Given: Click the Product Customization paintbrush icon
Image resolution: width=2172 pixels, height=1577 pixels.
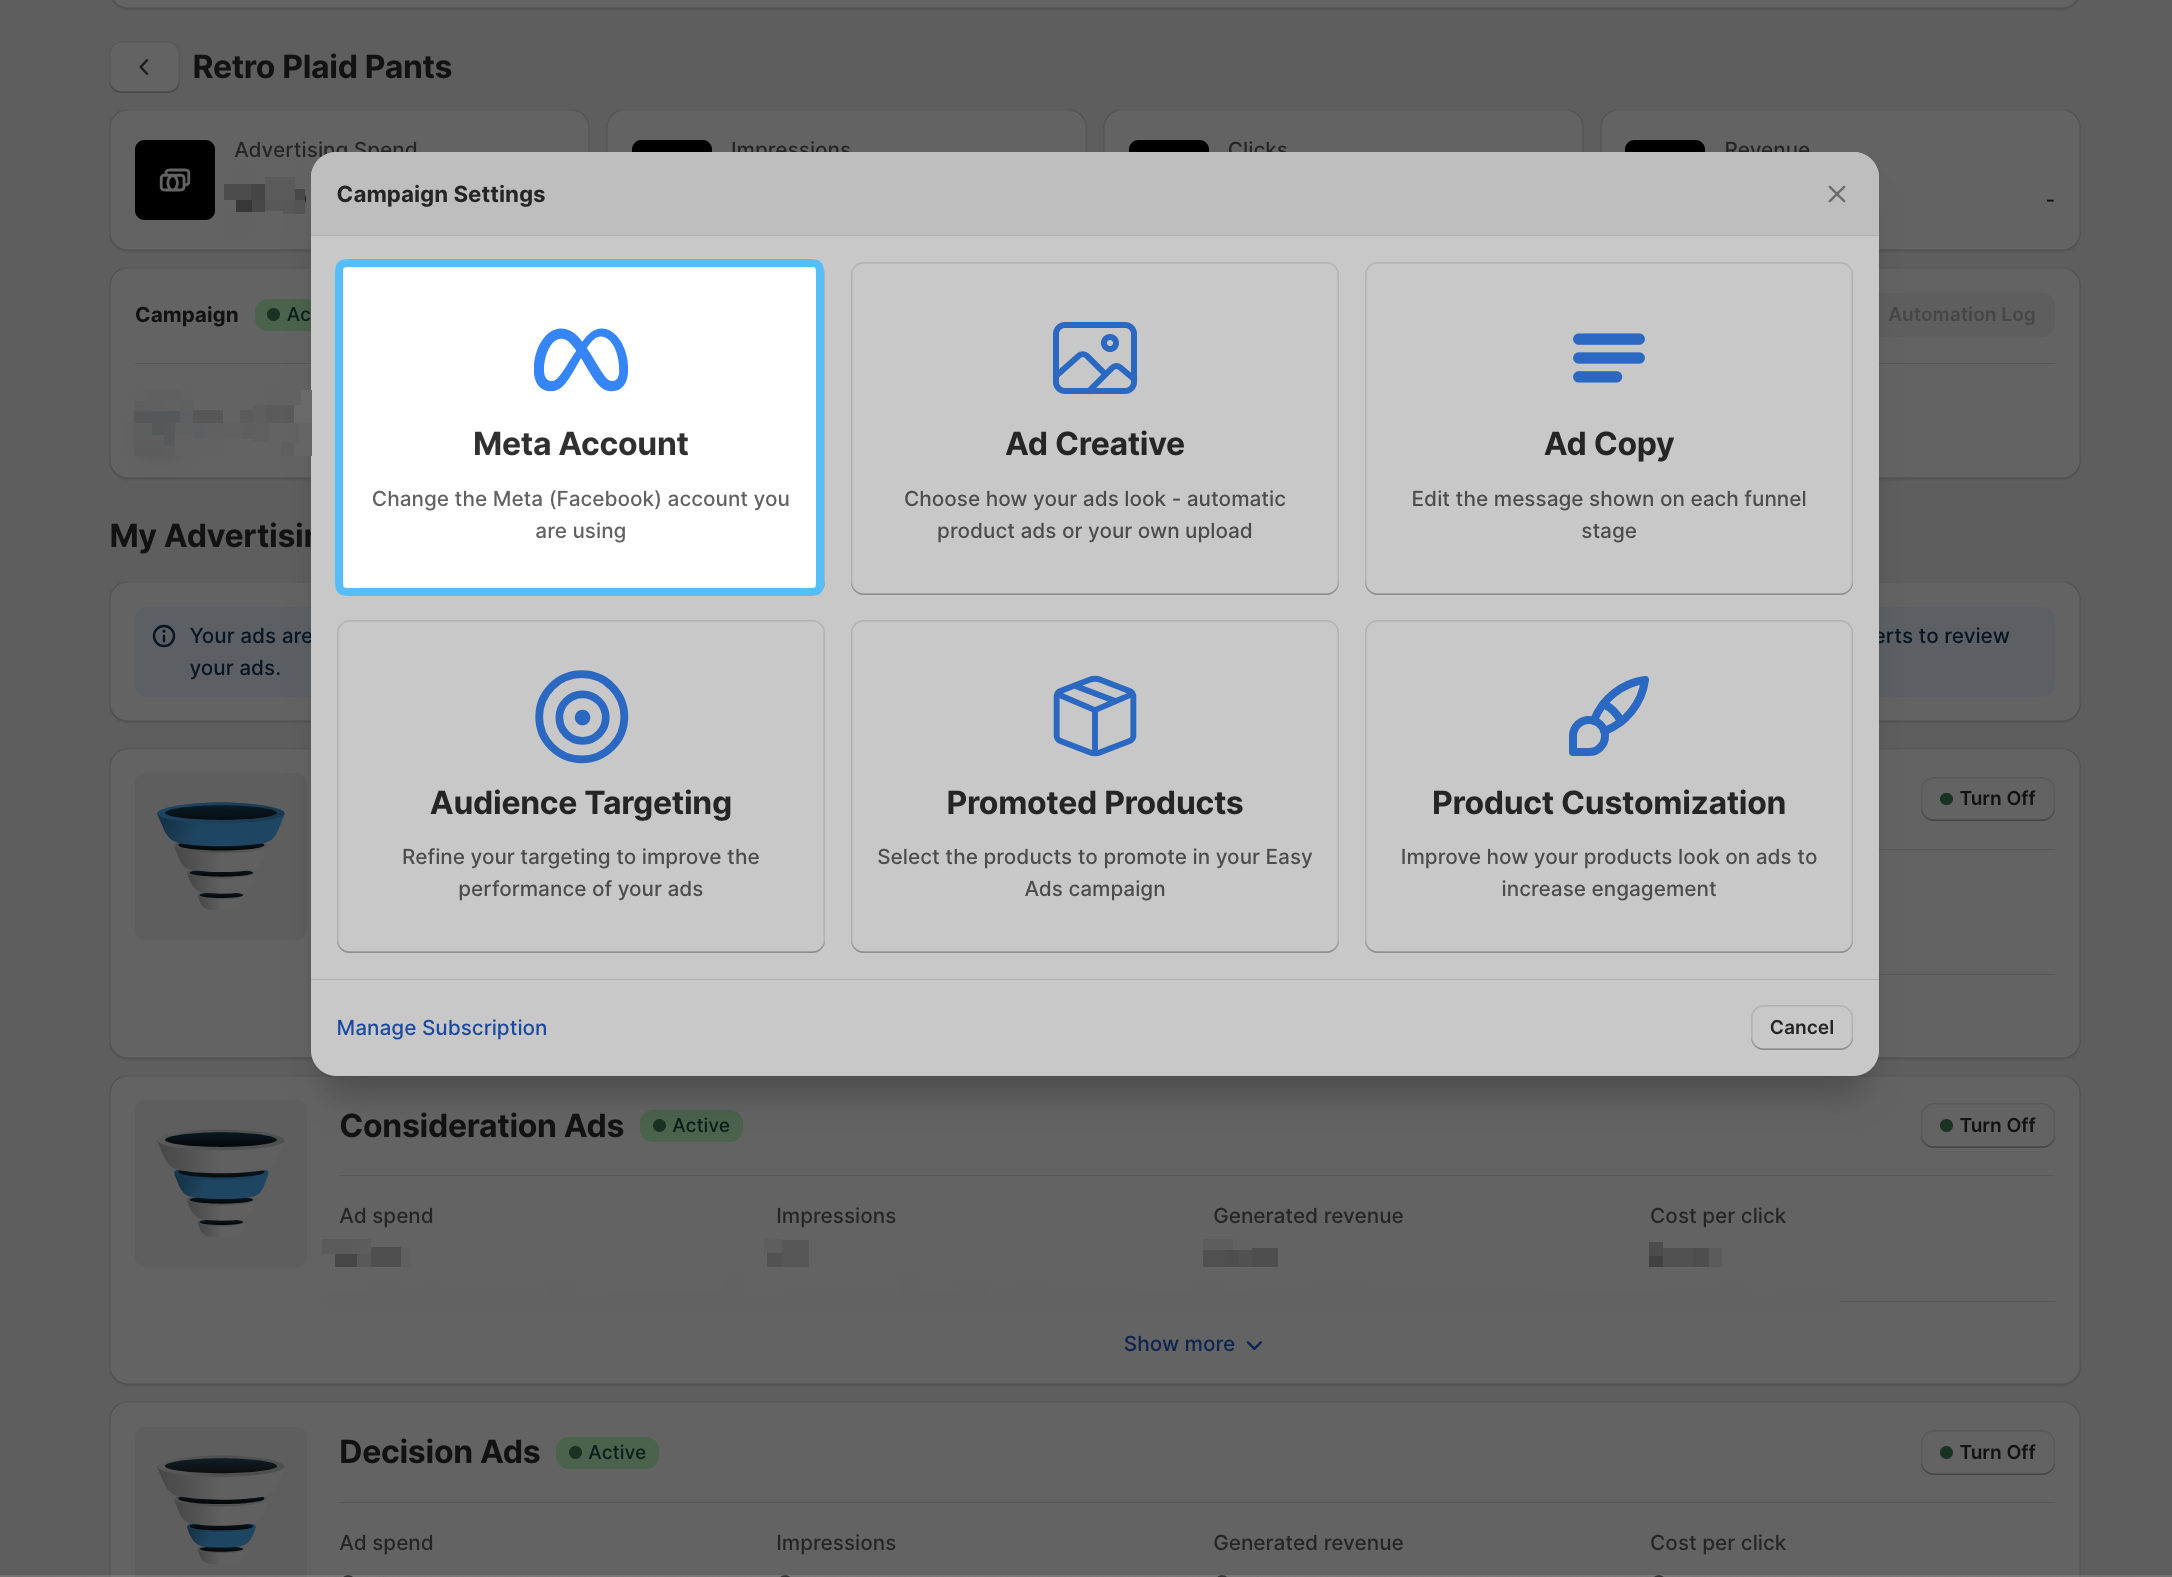Looking at the screenshot, I should click(x=1609, y=716).
